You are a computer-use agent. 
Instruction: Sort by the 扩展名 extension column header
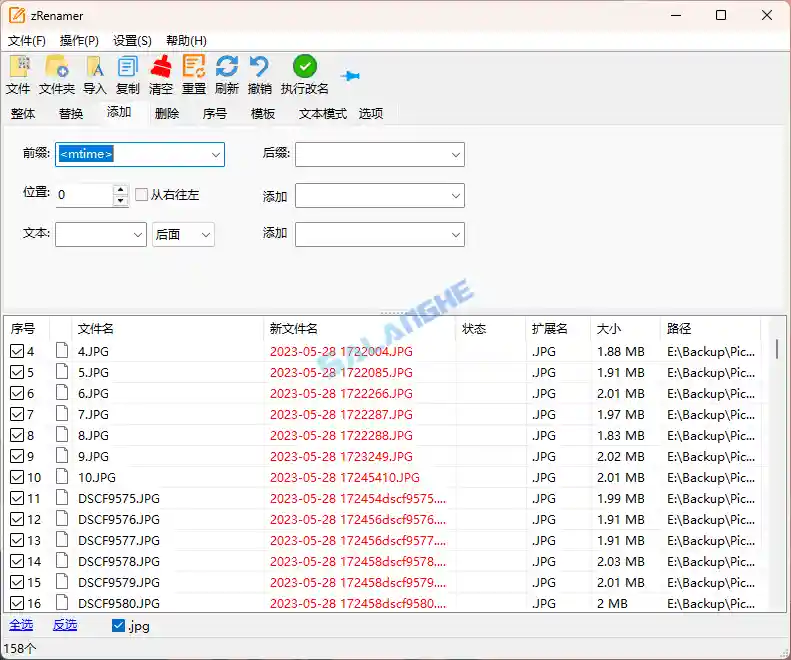[558, 328]
